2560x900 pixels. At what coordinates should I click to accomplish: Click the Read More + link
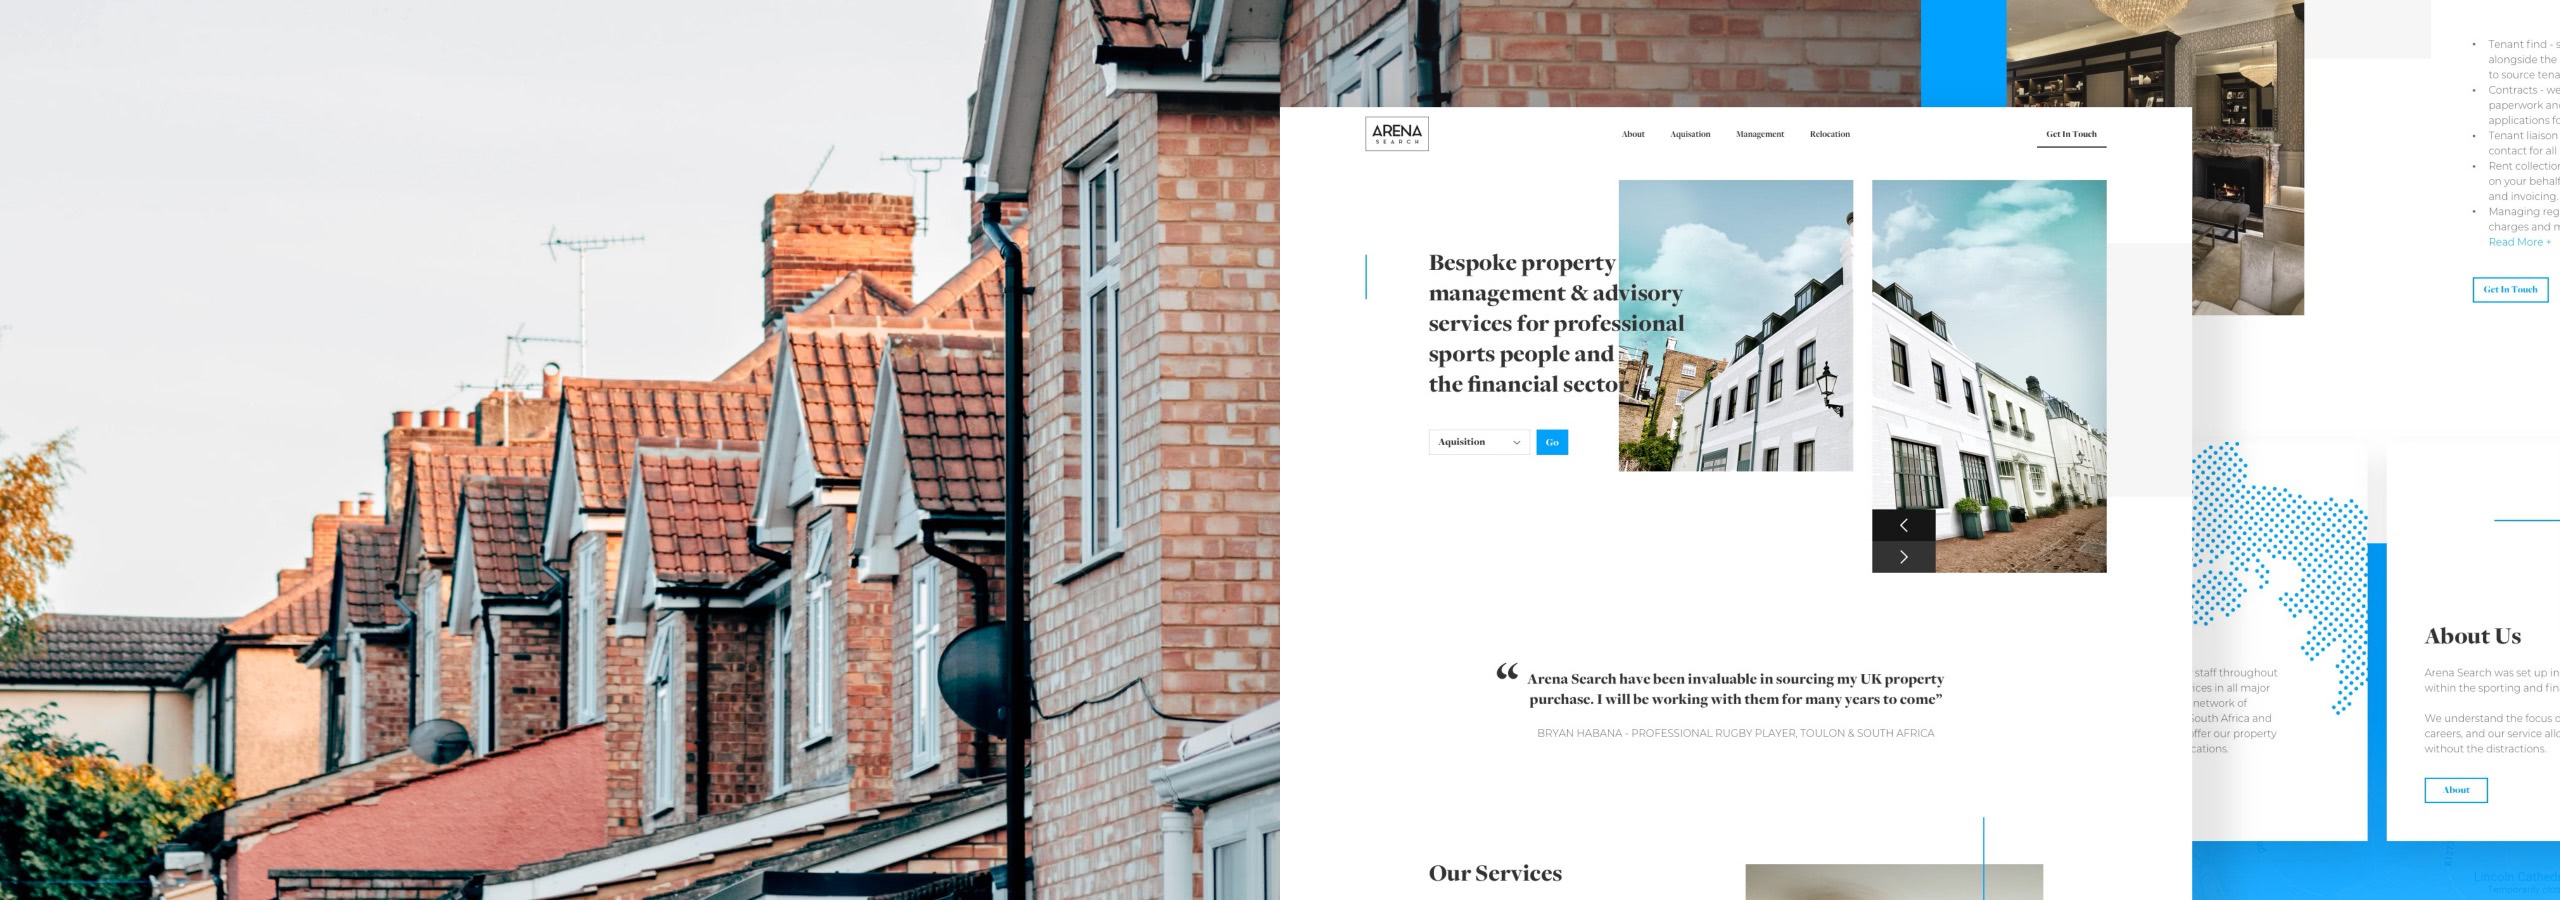[x=2519, y=242]
